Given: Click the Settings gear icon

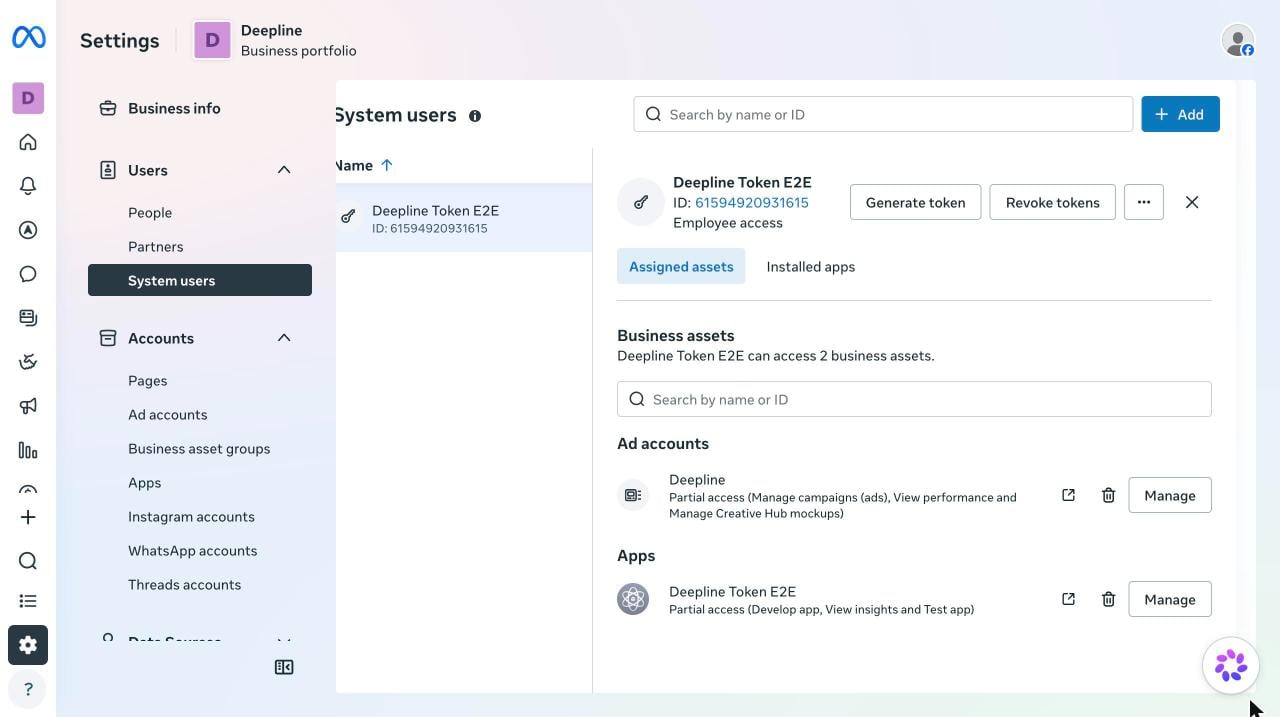Looking at the screenshot, I should [x=28, y=645].
